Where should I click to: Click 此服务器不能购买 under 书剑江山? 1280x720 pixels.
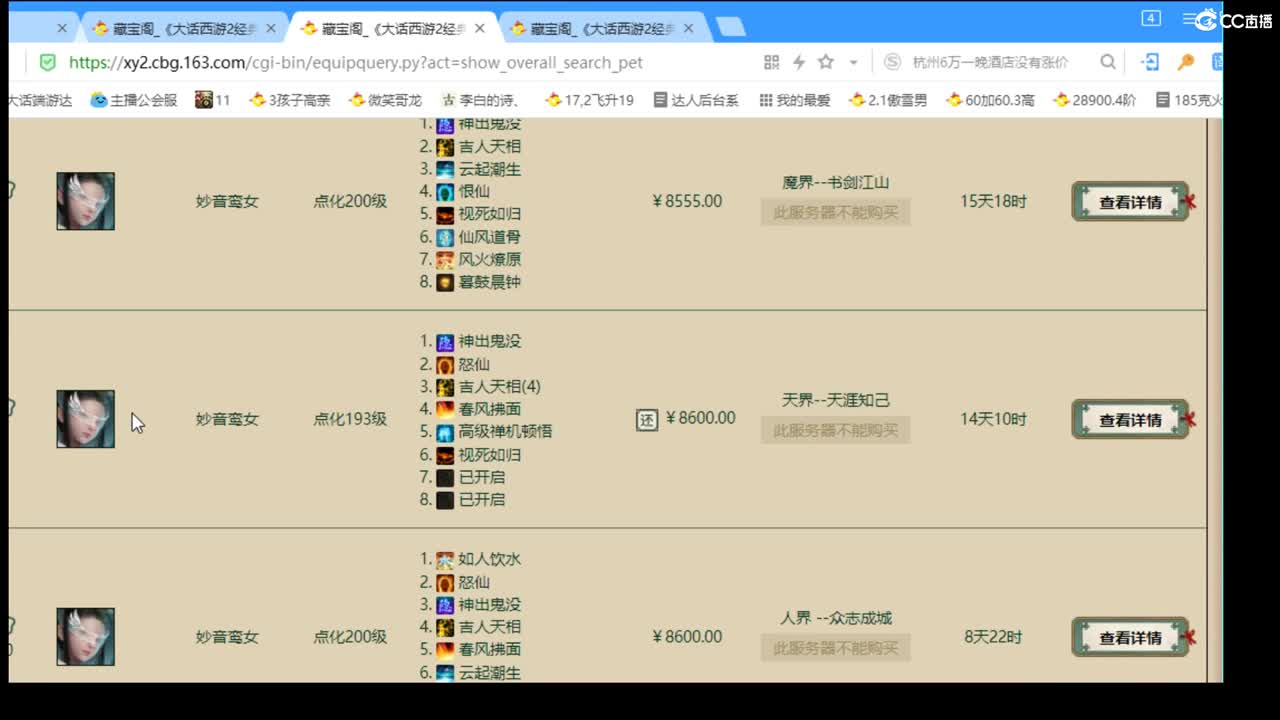click(835, 212)
